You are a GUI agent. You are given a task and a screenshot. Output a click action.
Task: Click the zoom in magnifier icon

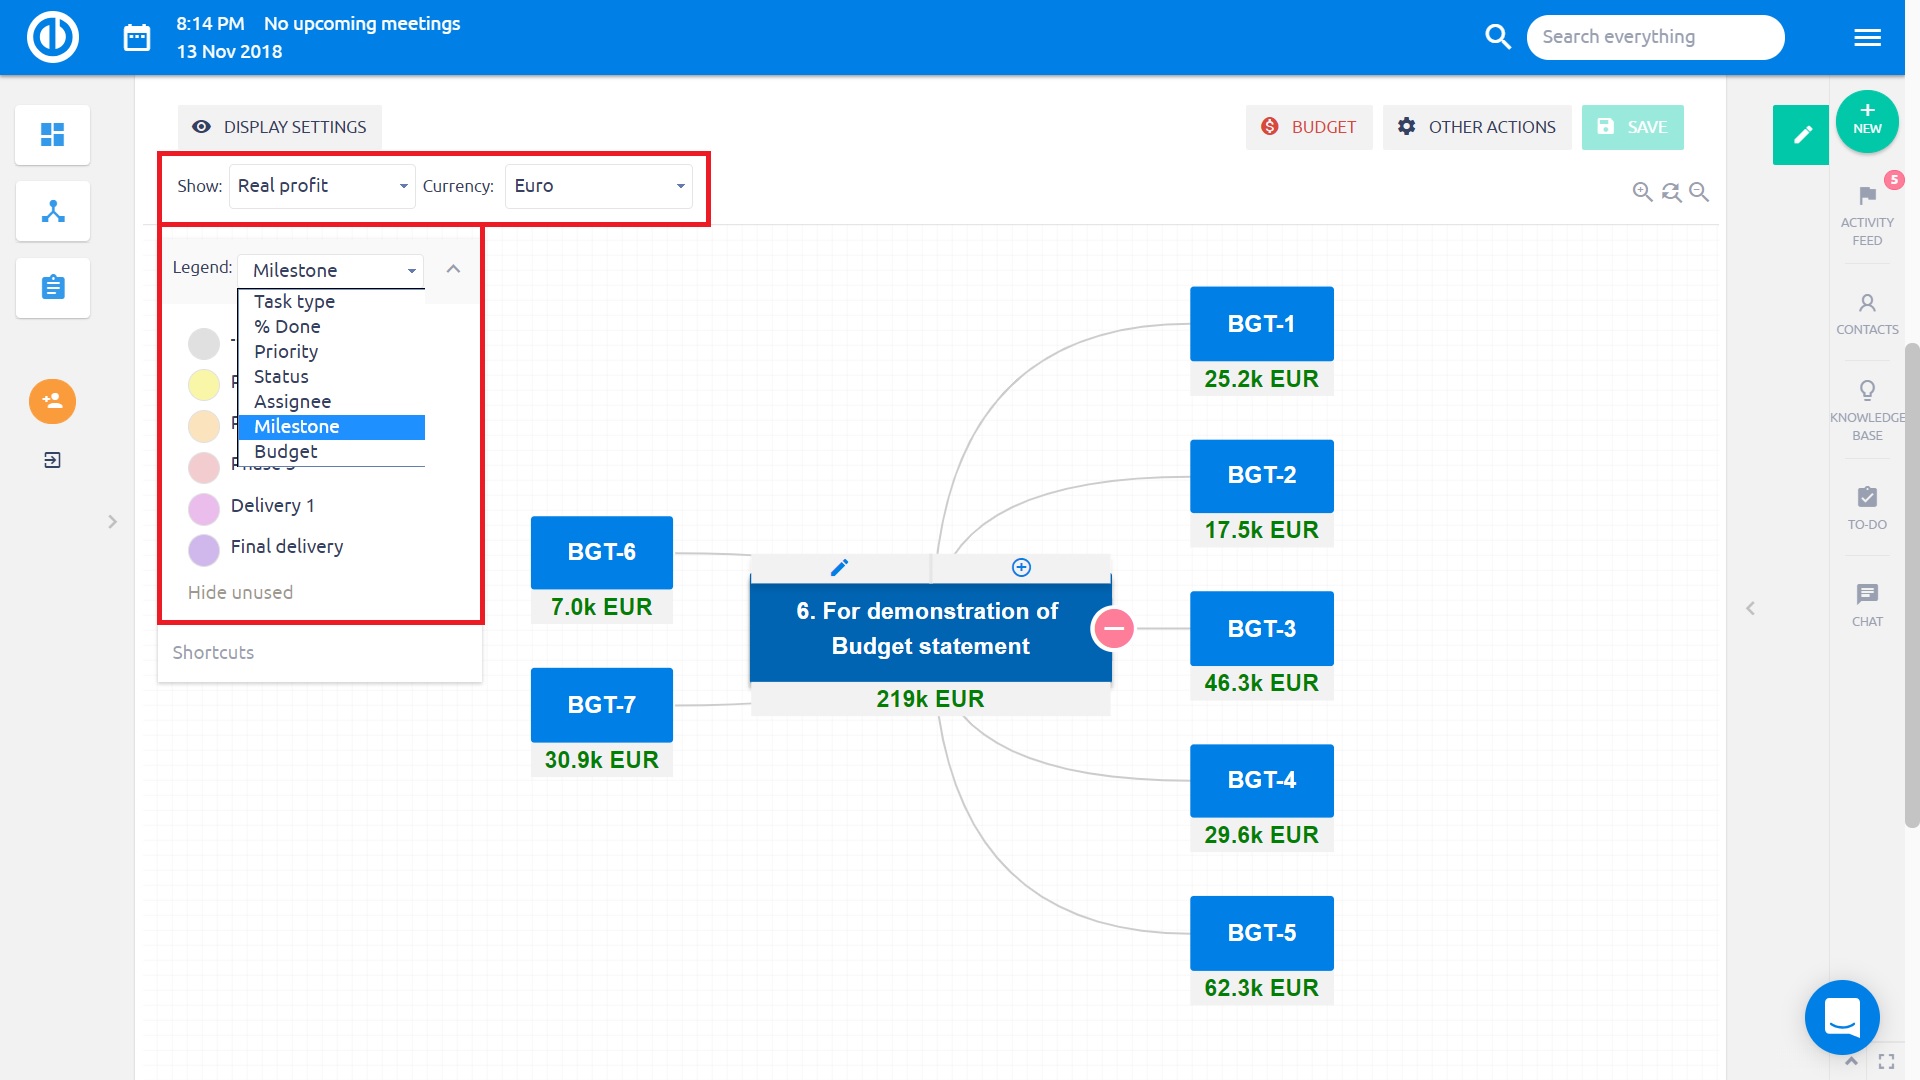(1642, 191)
